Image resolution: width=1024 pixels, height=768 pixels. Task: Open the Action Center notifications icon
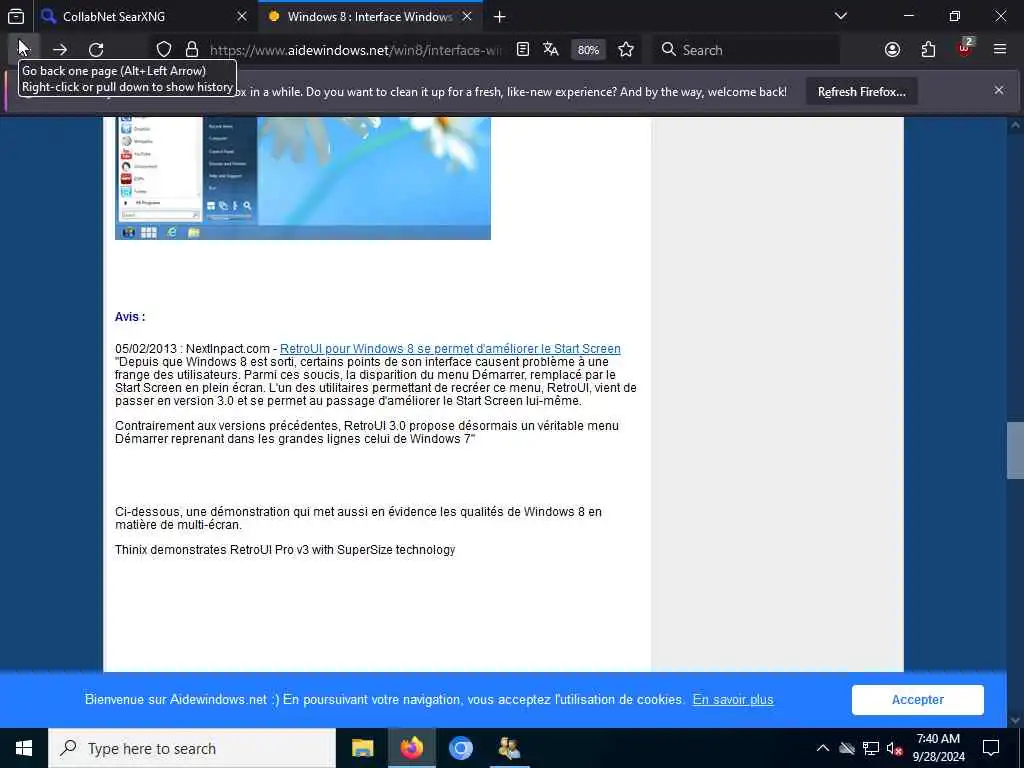click(x=991, y=748)
